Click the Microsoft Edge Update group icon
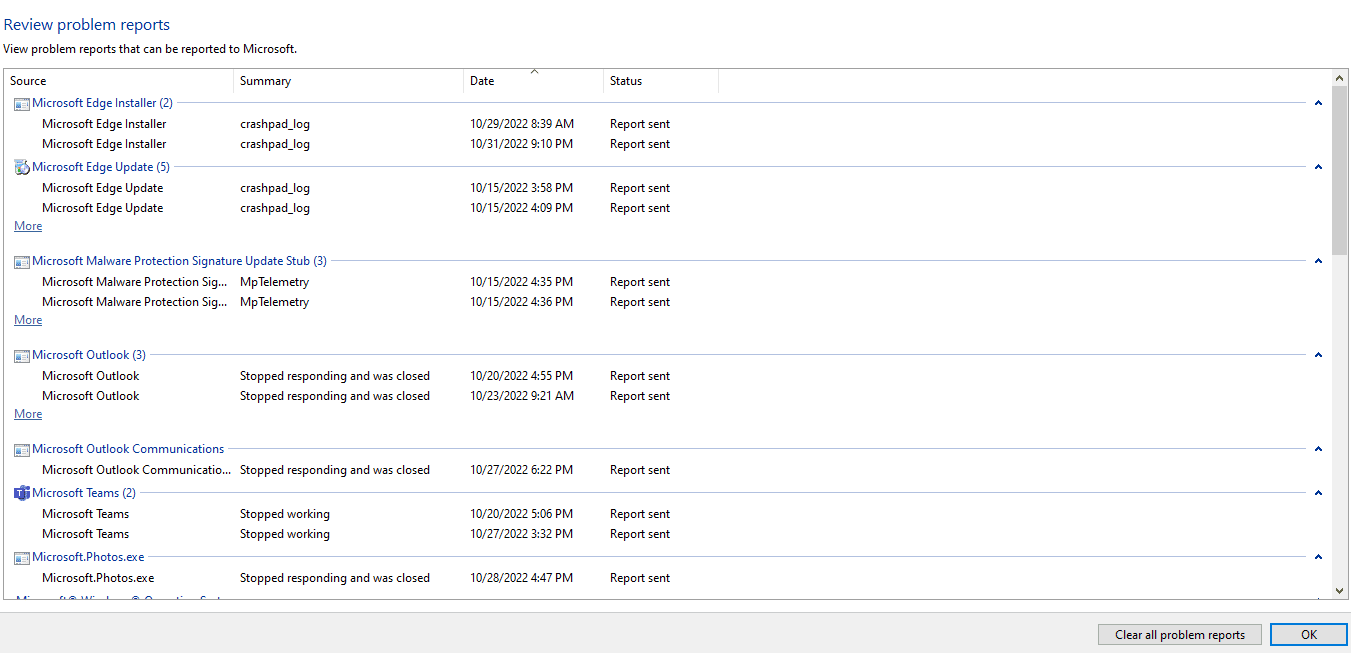Image resolution: width=1351 pixels, height=653 pixels. click(22, 167)
